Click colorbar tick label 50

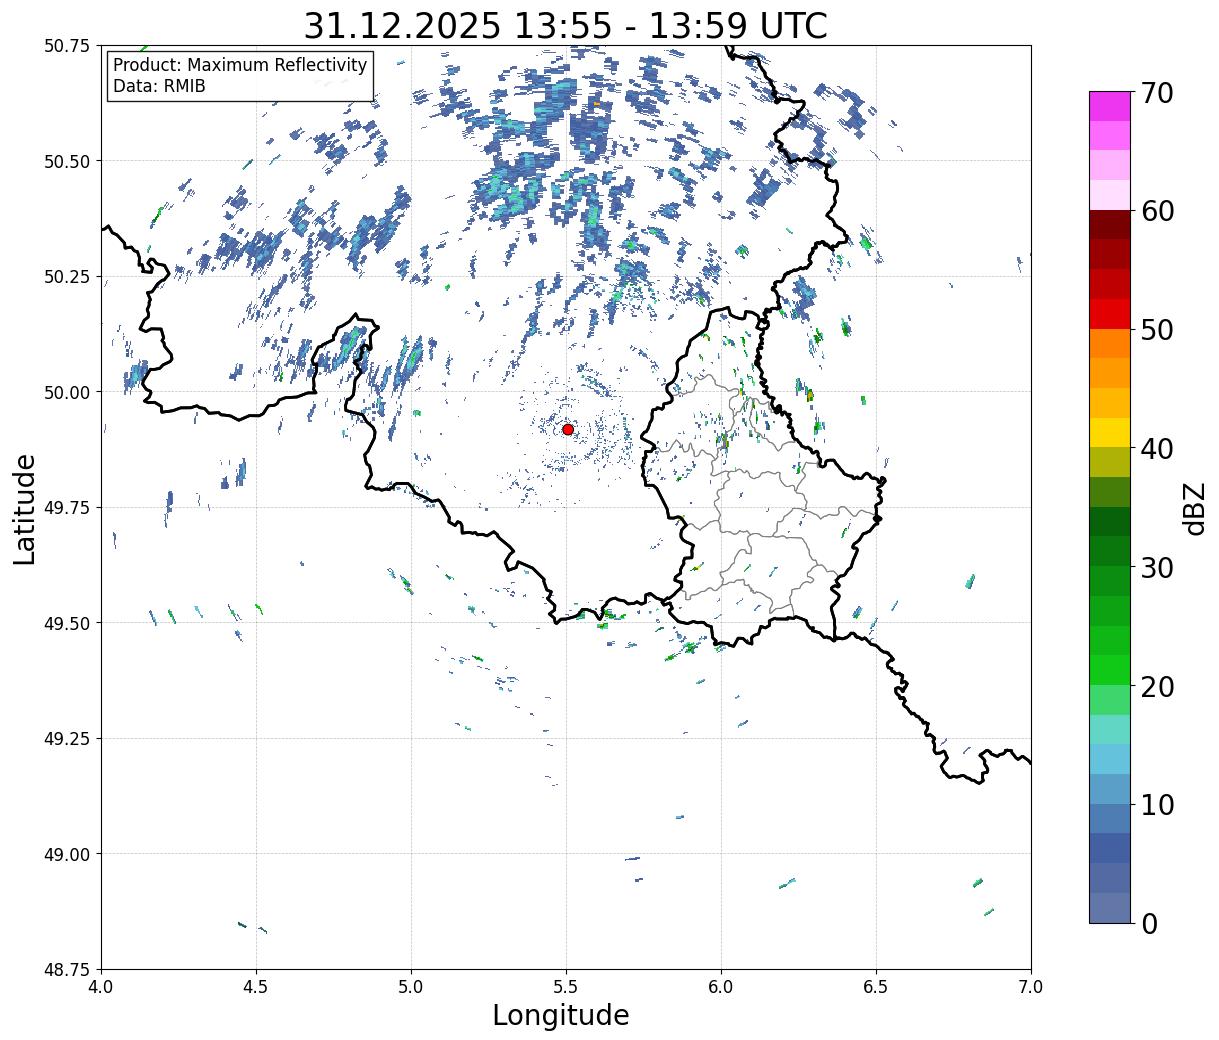click(1157, 330)
